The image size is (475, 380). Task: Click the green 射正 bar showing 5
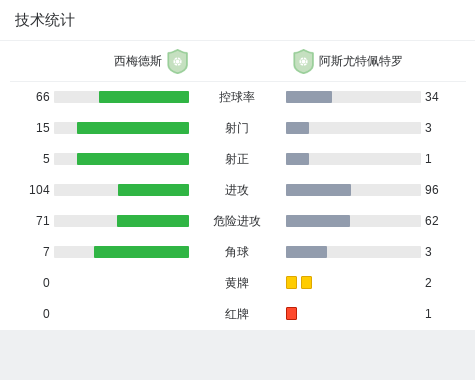[x=133, y=159]
